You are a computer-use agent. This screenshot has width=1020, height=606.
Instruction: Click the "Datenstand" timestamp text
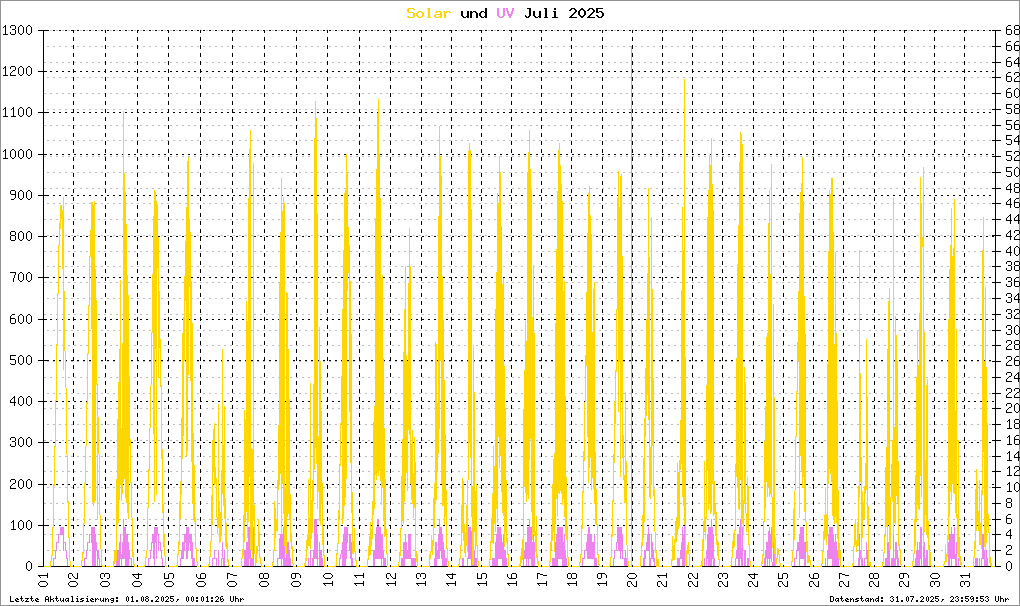click(x=920, y=599)
